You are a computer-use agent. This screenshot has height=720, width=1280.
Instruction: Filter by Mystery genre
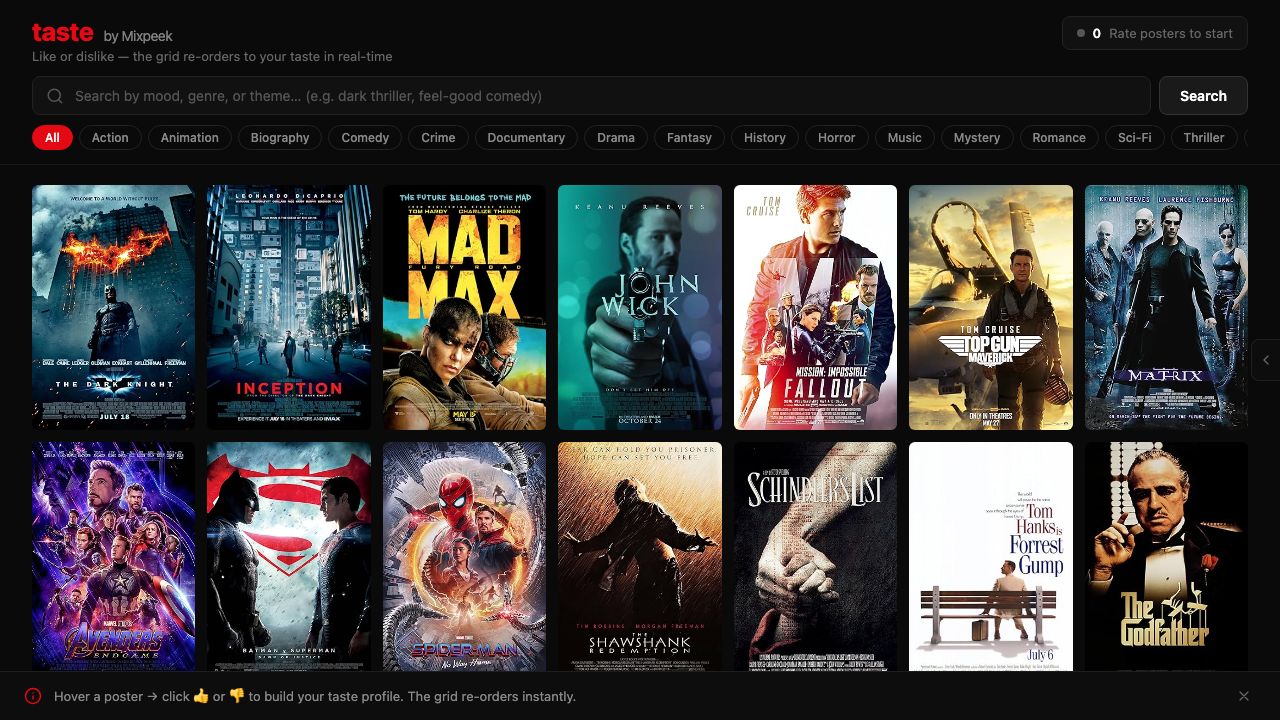[977, 138]
